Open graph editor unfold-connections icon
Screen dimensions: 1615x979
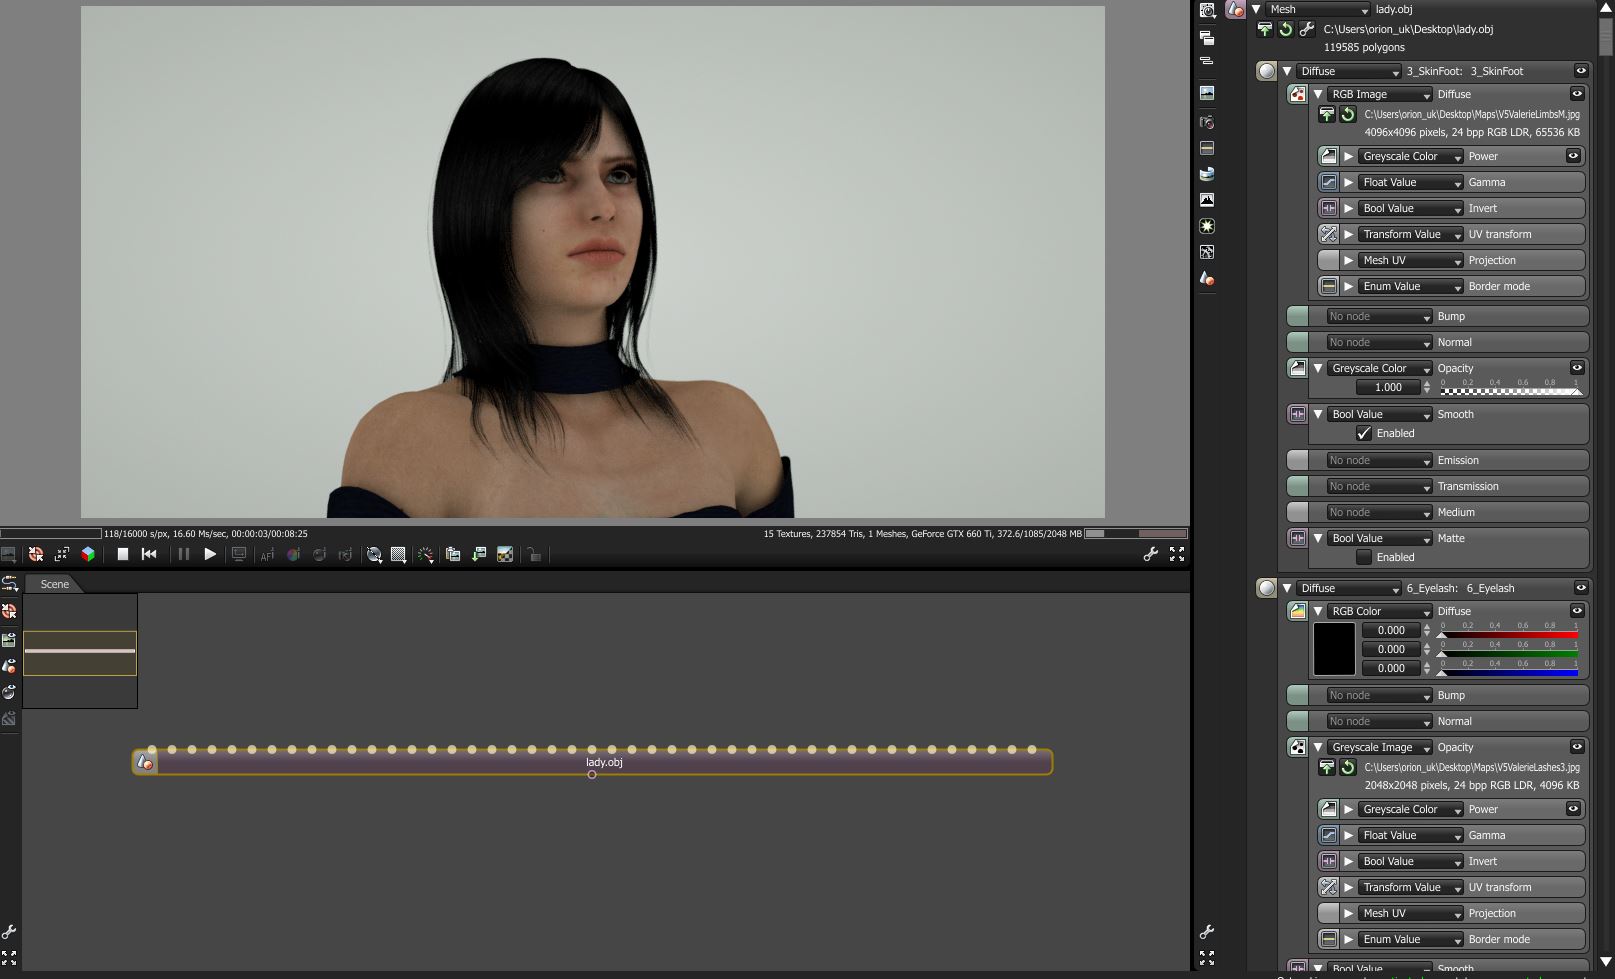9,583
